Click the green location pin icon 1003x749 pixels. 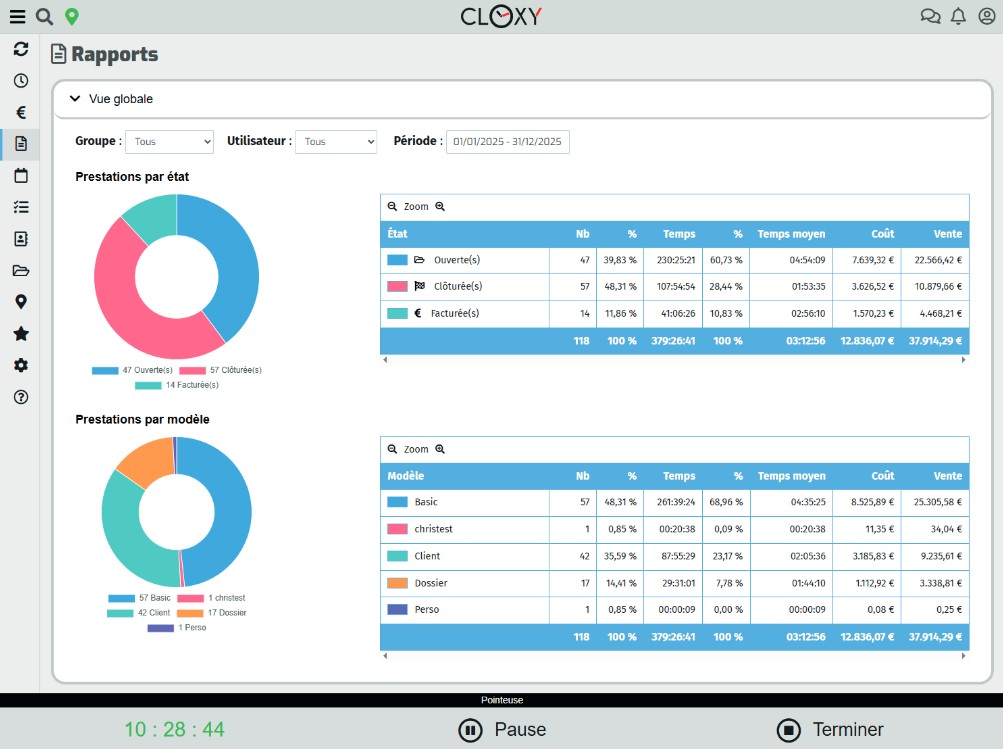[x=71, y=16]
